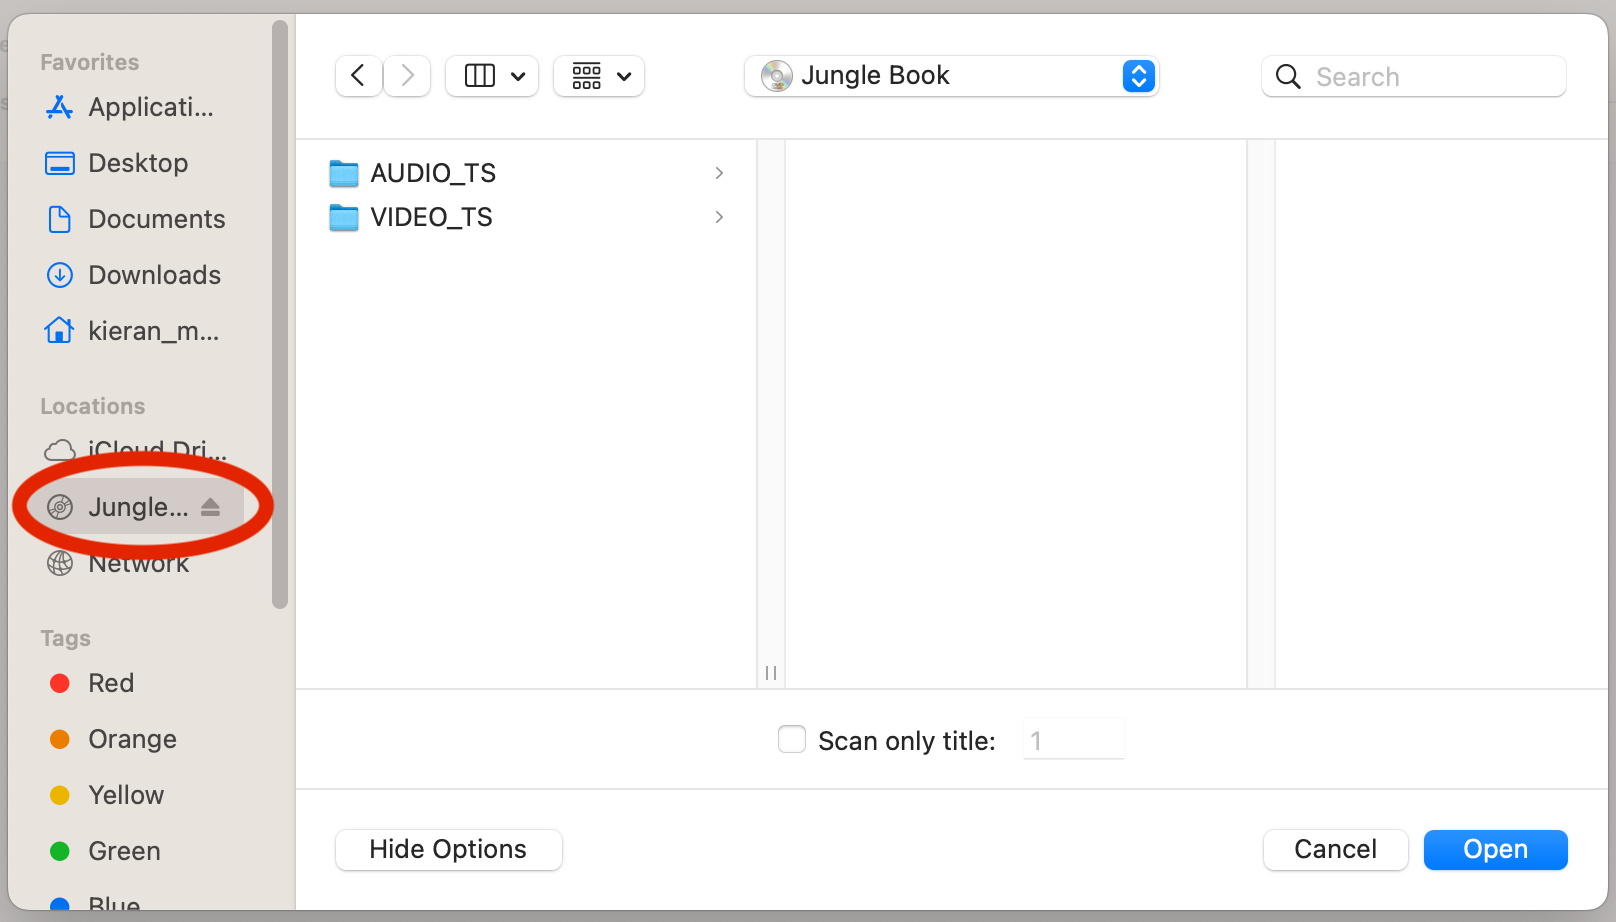Click the Applications sidebar icon
The width and height of the screenshot is (1616, 922).
[60, 107]
